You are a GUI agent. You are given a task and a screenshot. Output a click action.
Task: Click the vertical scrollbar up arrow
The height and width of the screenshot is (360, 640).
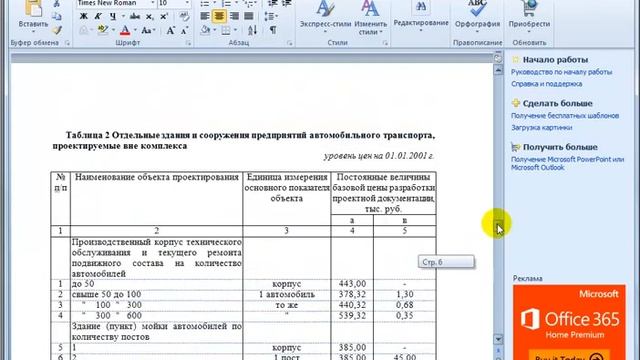498,70
